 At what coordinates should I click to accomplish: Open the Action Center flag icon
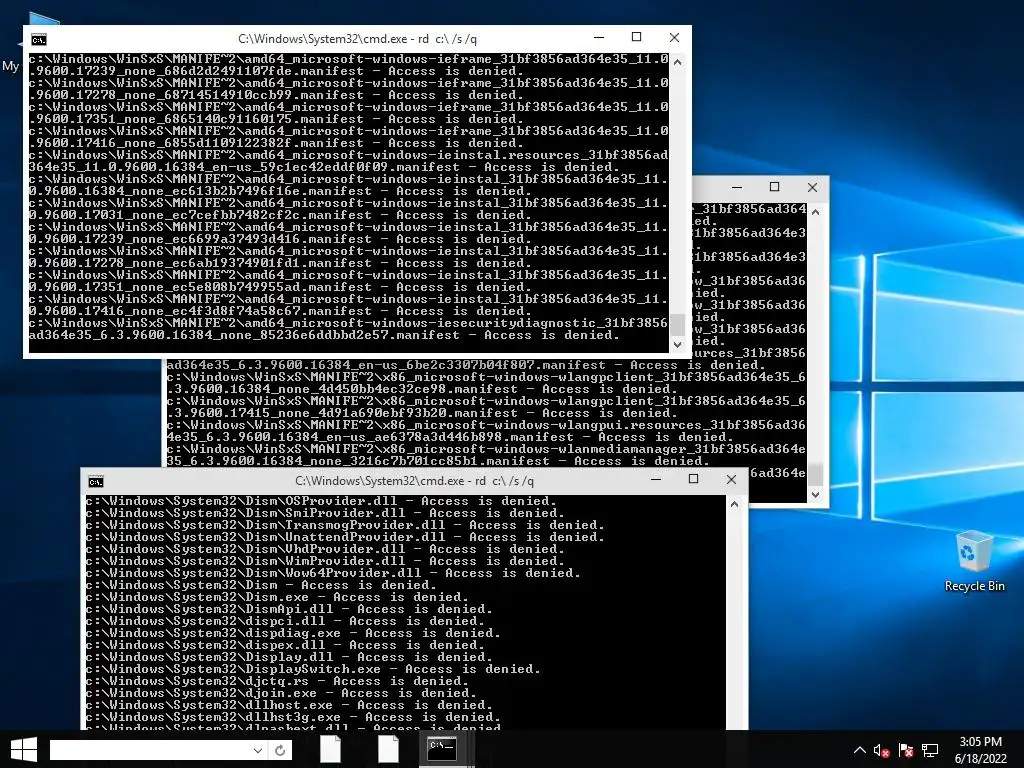(906, 751)
